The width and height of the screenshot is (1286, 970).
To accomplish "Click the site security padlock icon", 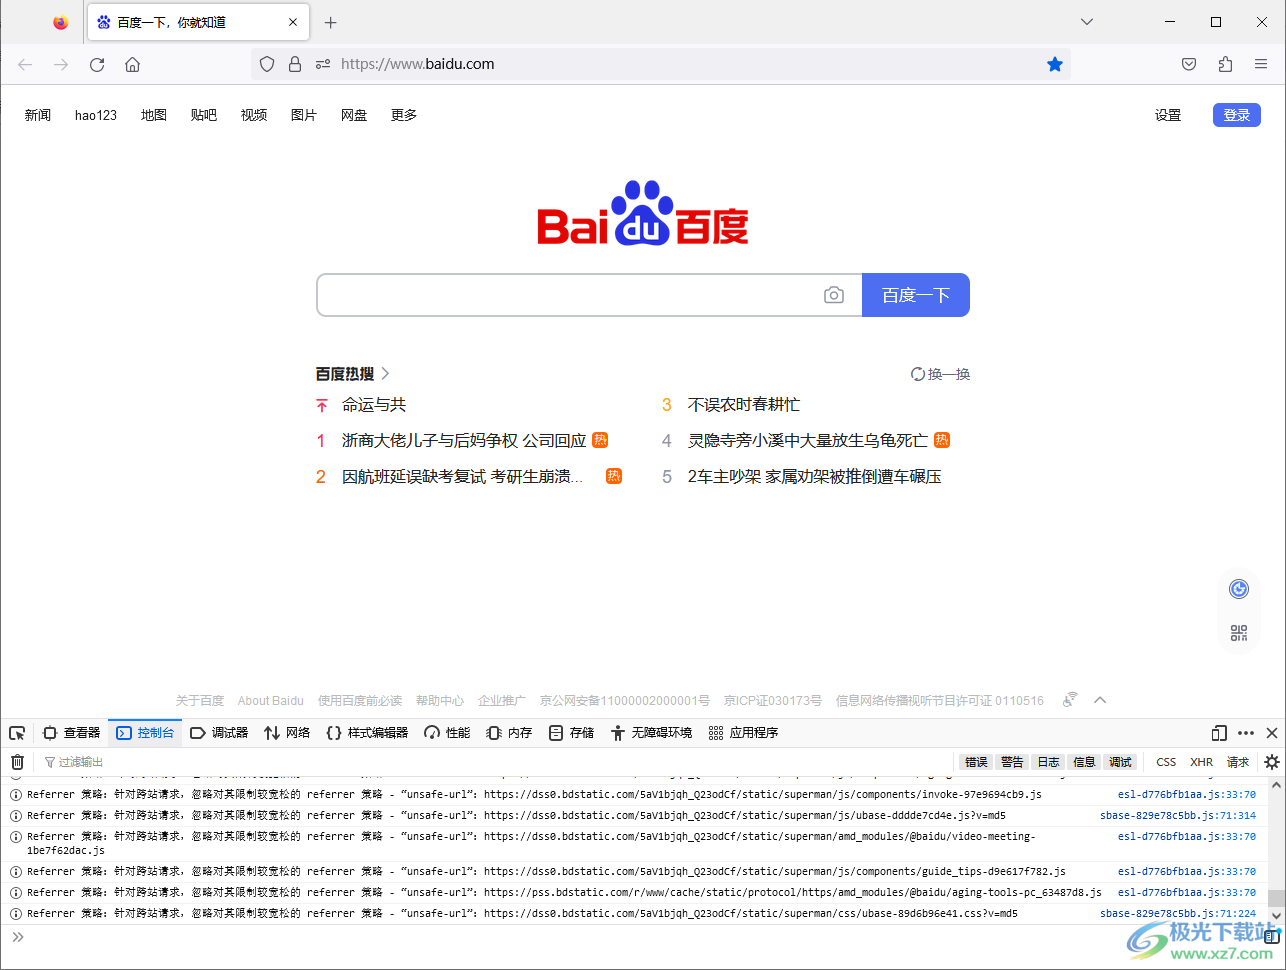I will point(295,64).
